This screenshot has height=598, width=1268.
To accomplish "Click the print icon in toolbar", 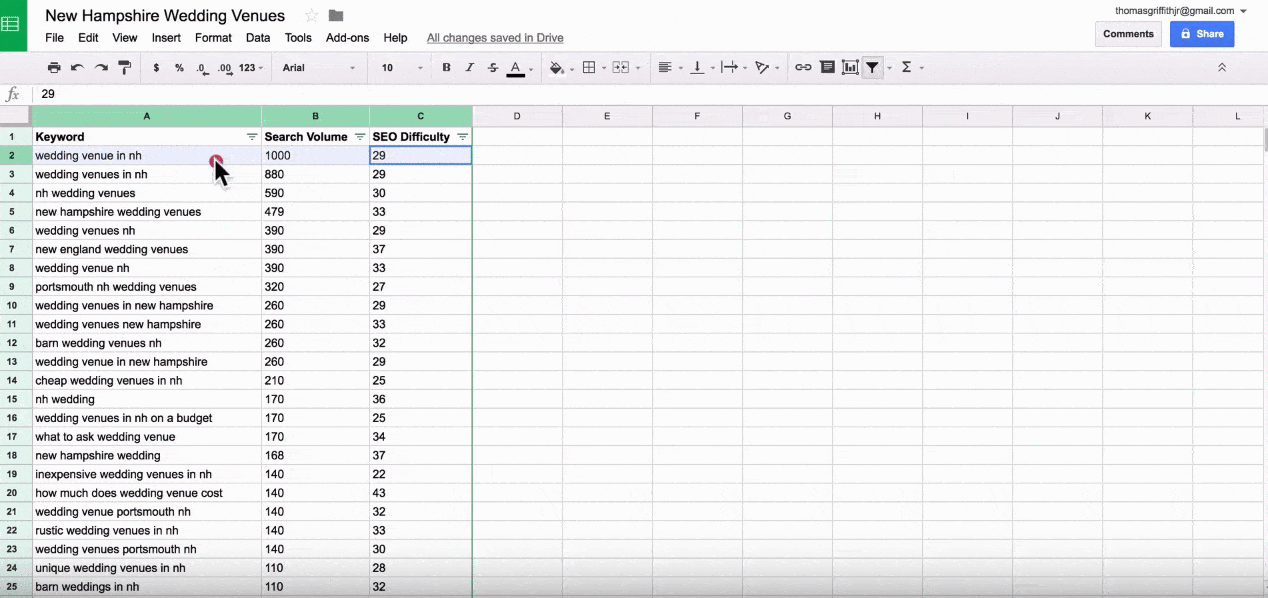I will (54, 68).
